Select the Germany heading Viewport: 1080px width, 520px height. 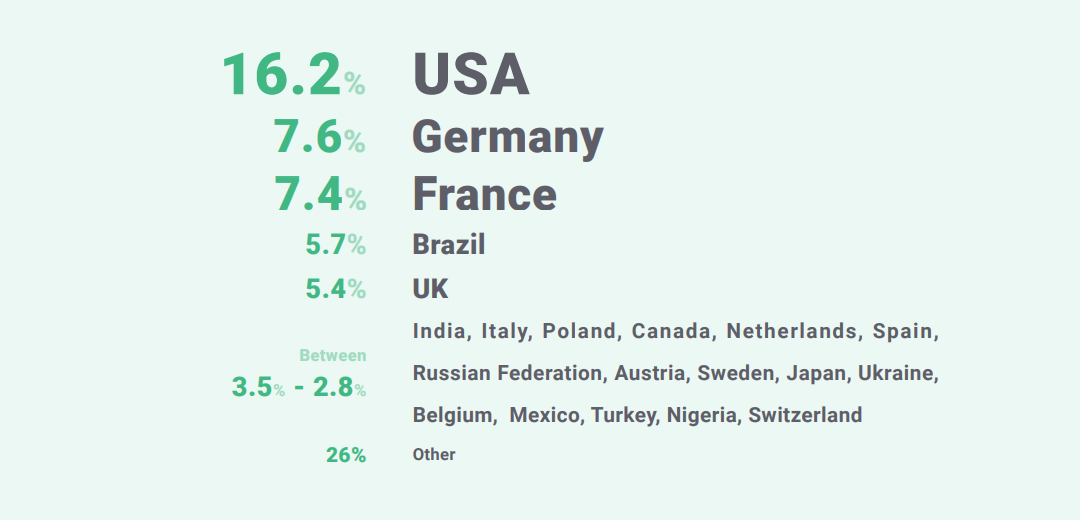click(508, 137)
